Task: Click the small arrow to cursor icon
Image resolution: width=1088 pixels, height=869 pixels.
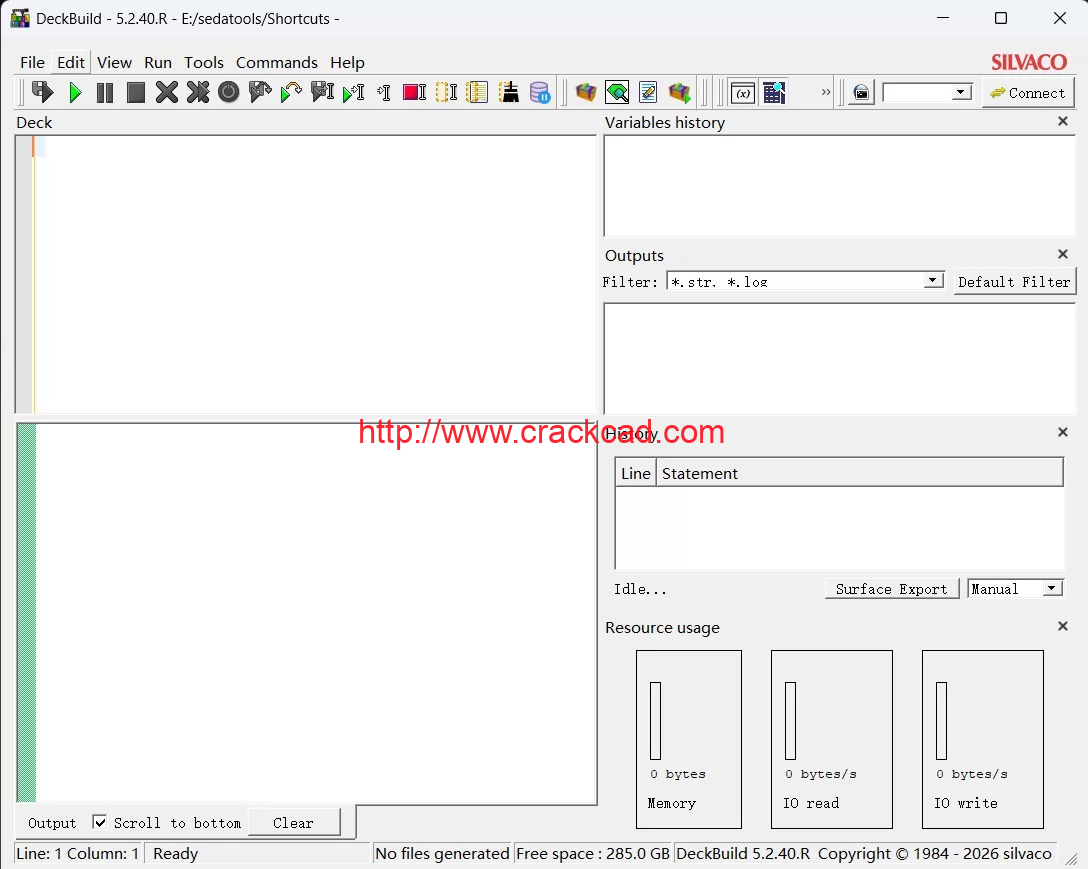Action: point(384,92)
